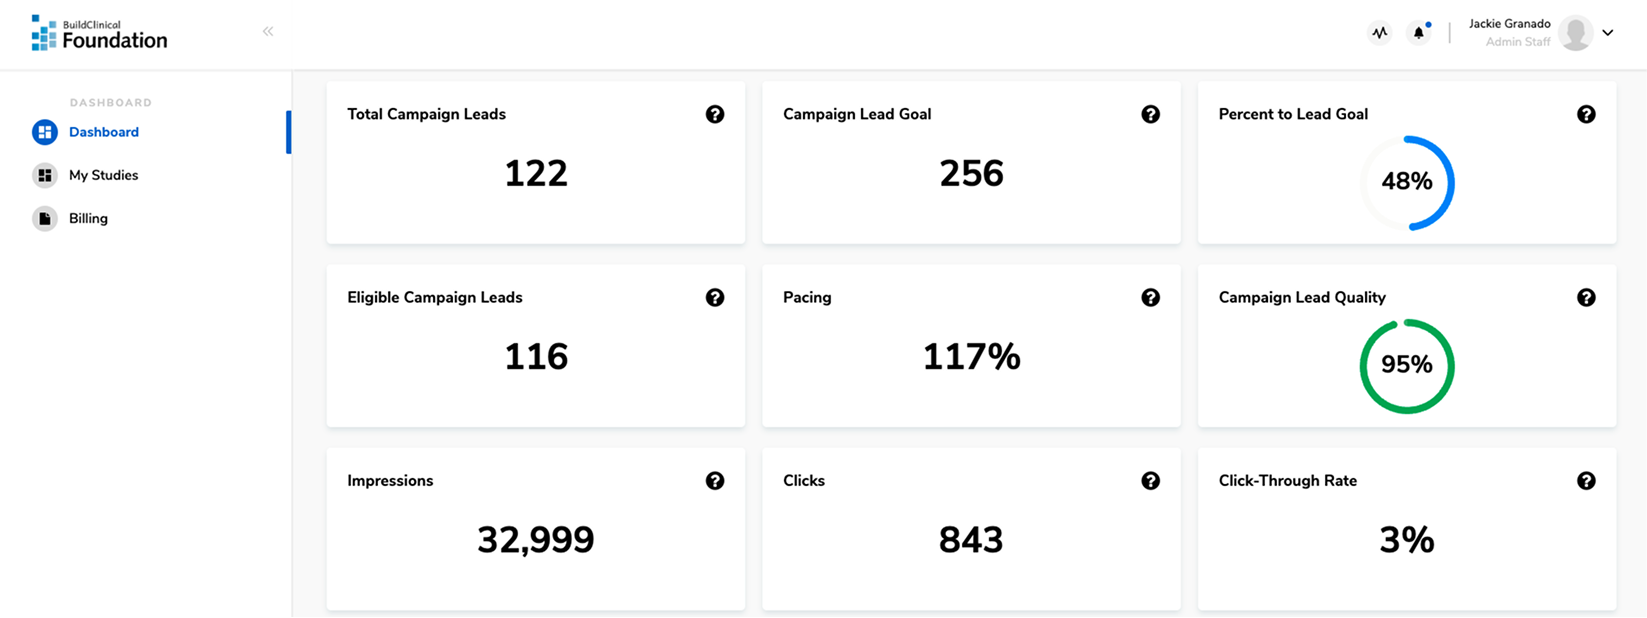Show help for Campaign Lead Quality
The height and width of the screenshot is (618, 1647).
(x=1586, y=297)
